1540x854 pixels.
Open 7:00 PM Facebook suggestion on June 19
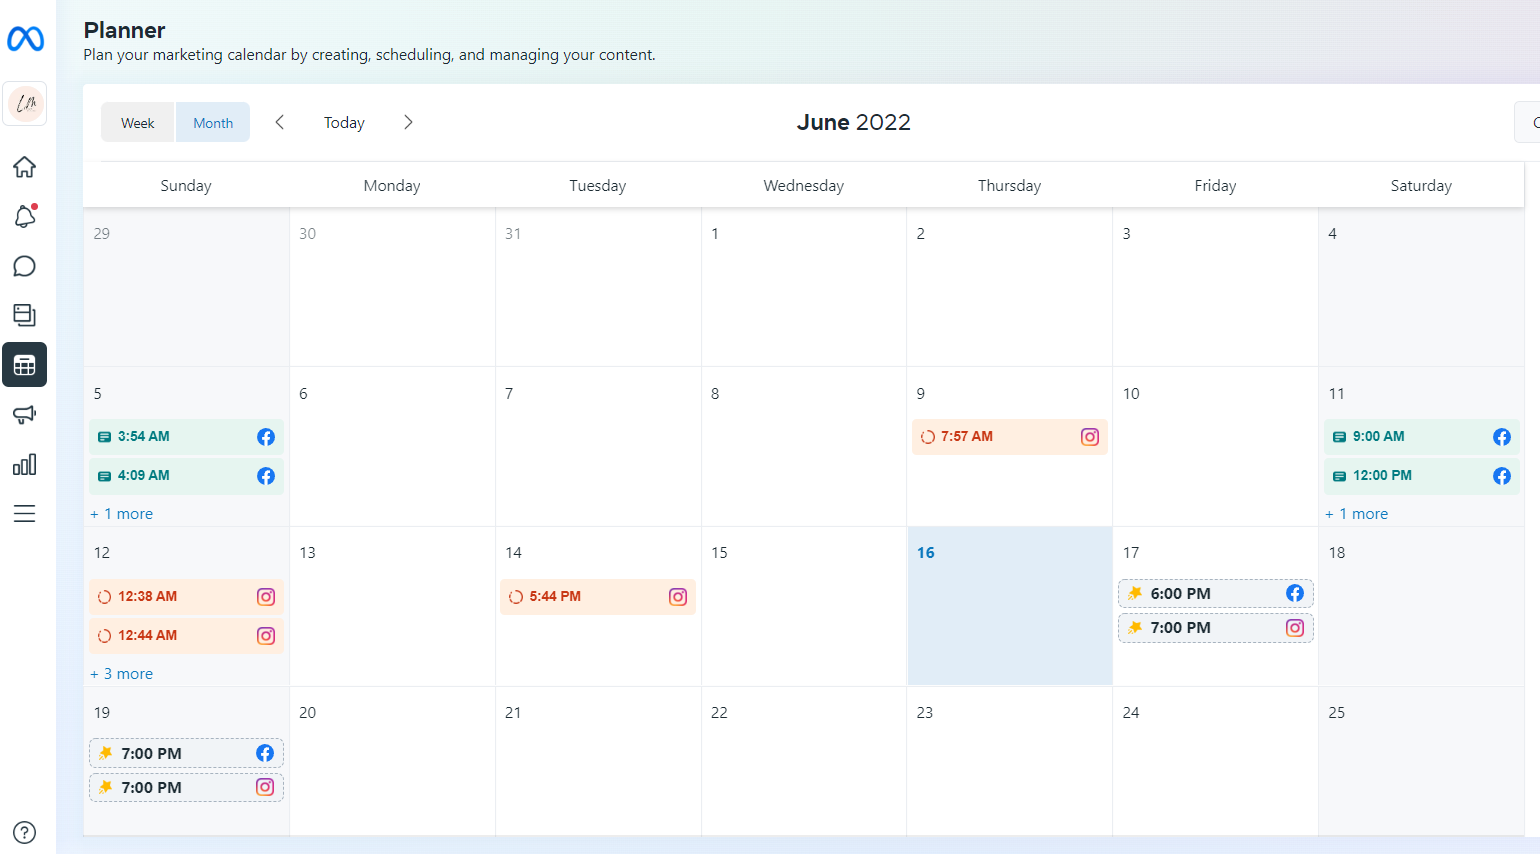pos(186,753)
